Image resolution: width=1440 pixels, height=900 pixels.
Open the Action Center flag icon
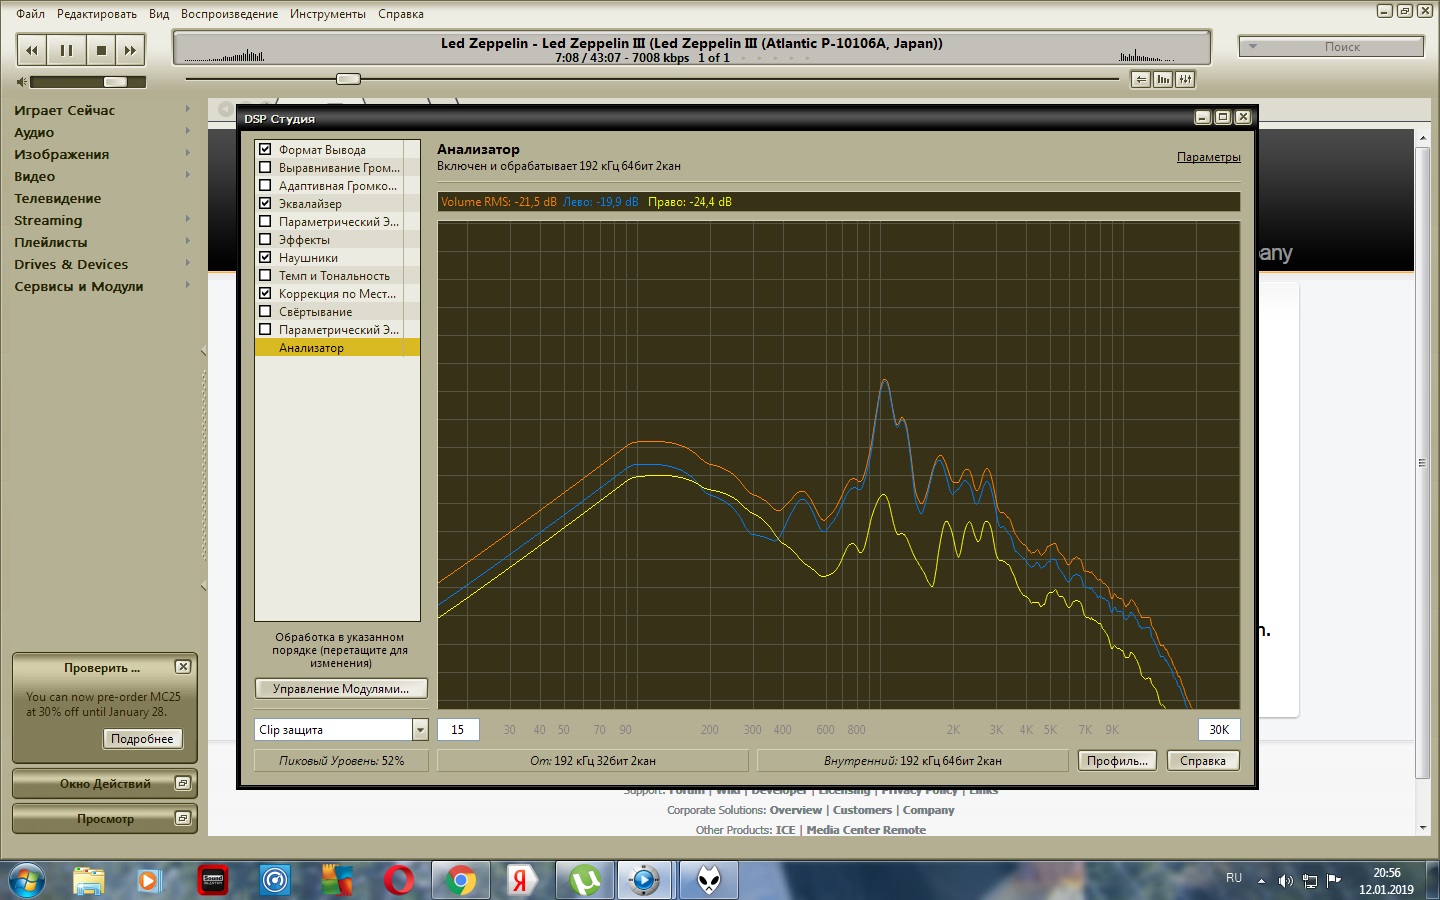click(x=1334, y=881)
